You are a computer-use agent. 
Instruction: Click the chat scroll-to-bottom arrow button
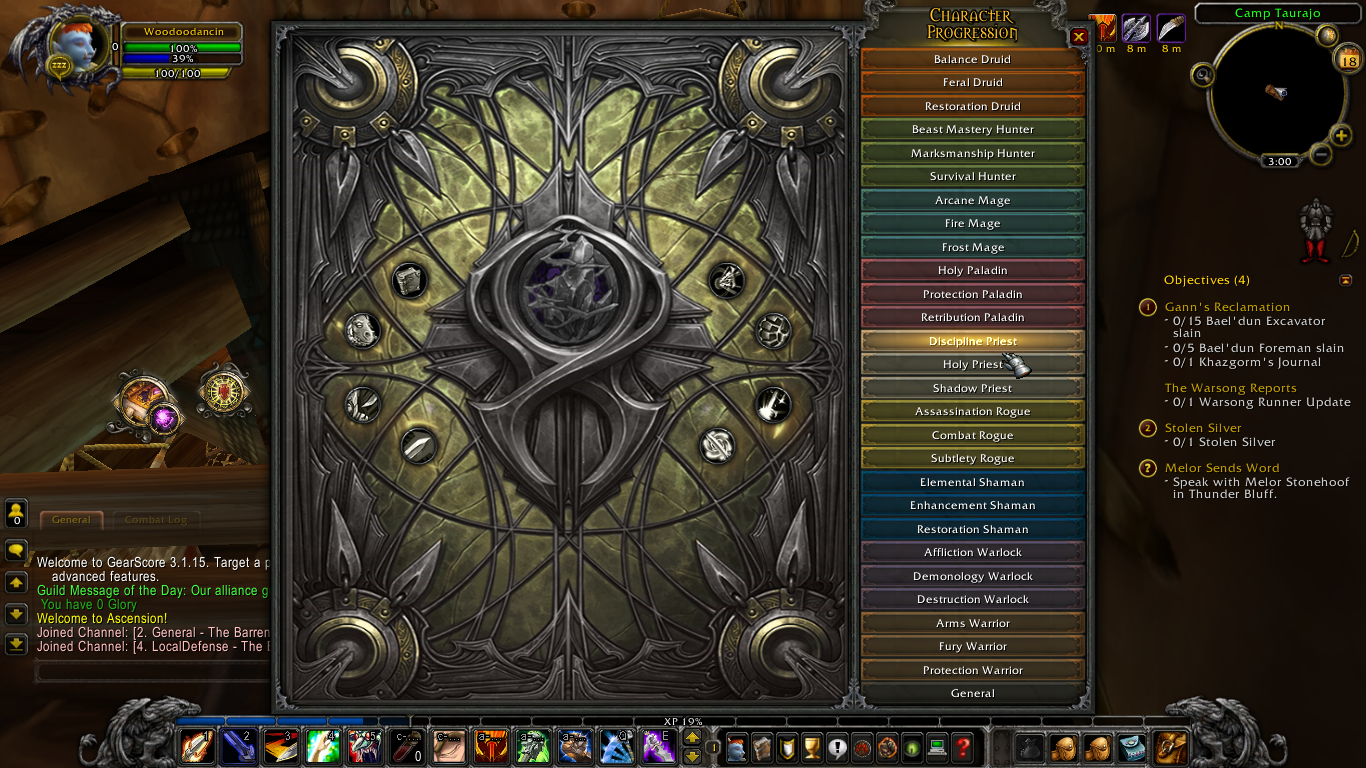click(x=16, y=644)
